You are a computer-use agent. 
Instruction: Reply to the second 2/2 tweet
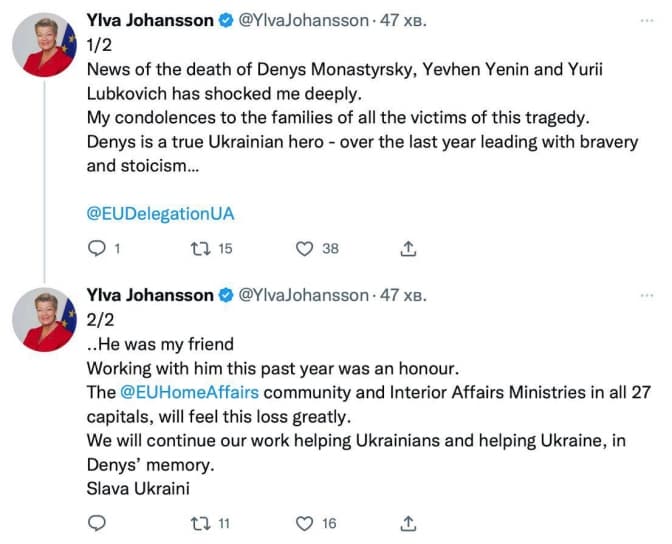98,522
